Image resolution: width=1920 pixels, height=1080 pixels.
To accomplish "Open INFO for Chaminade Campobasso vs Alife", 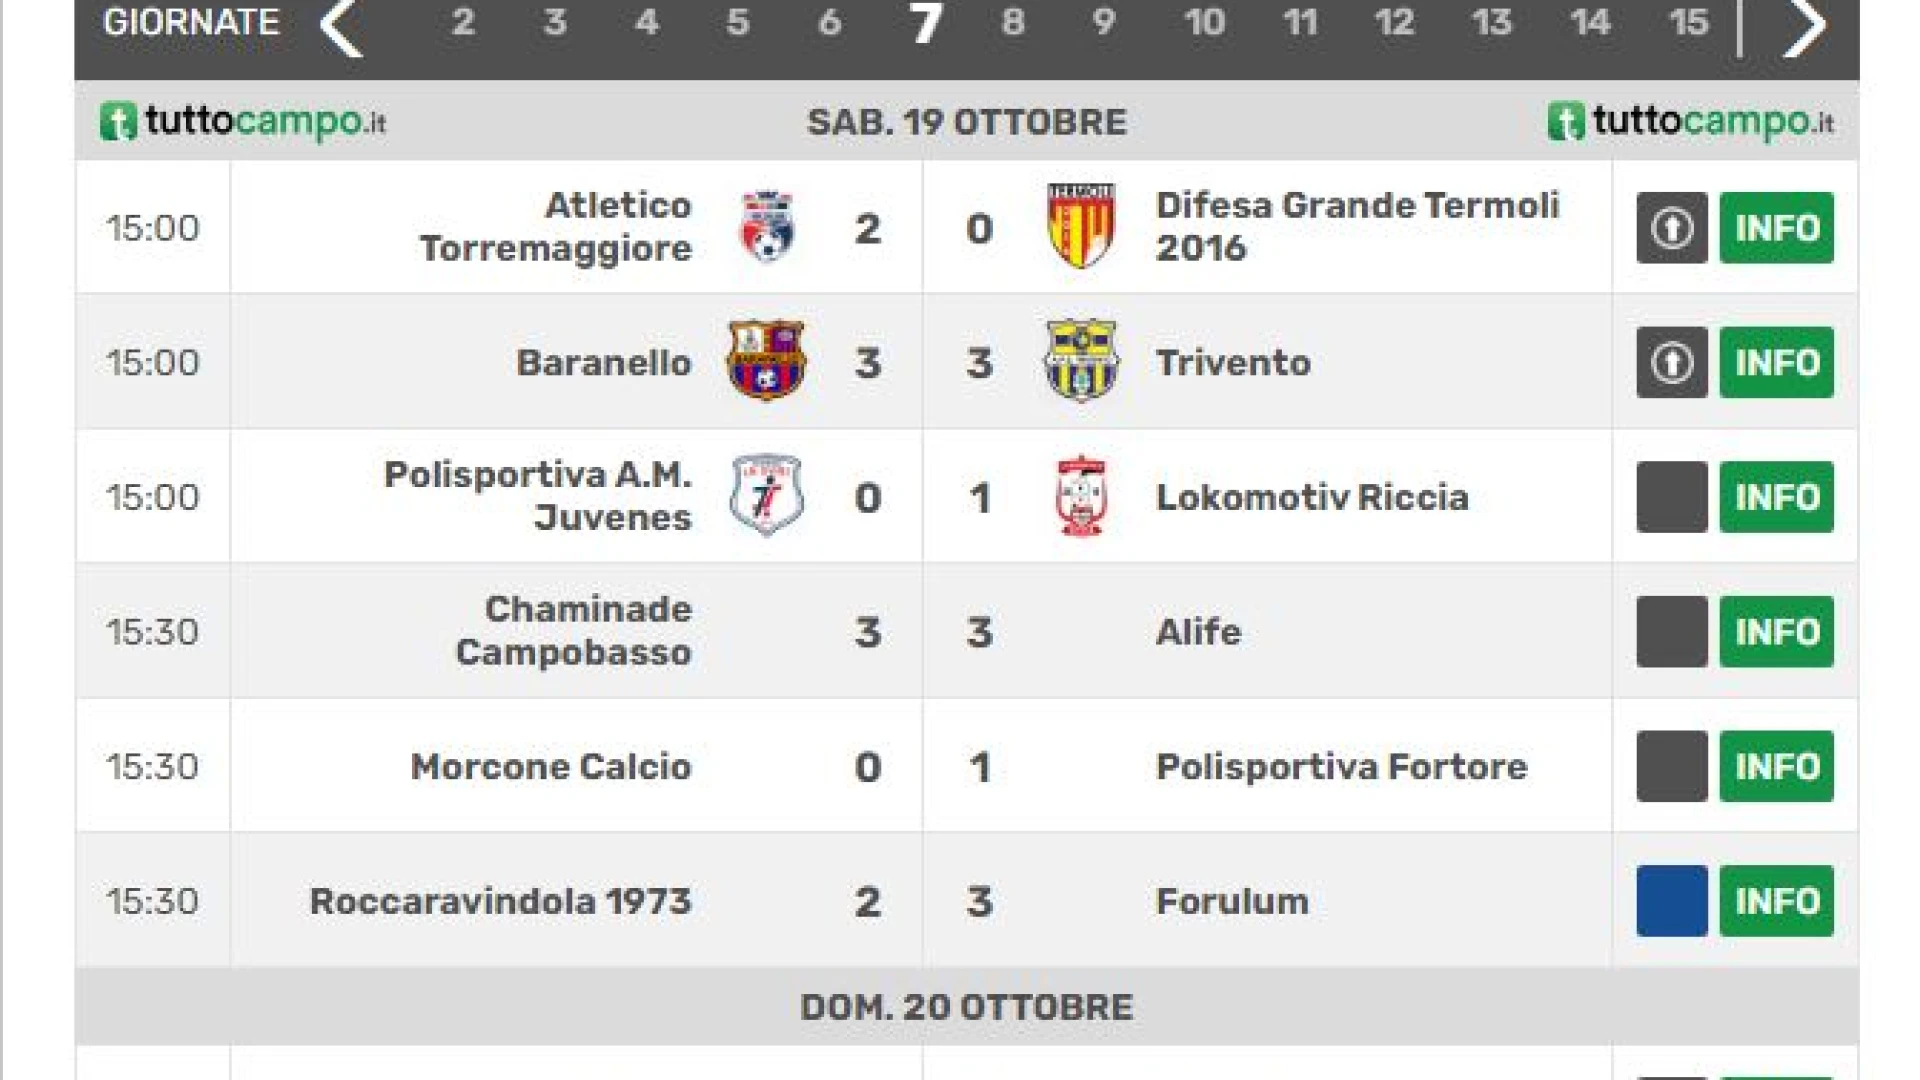I will 1777,632.
